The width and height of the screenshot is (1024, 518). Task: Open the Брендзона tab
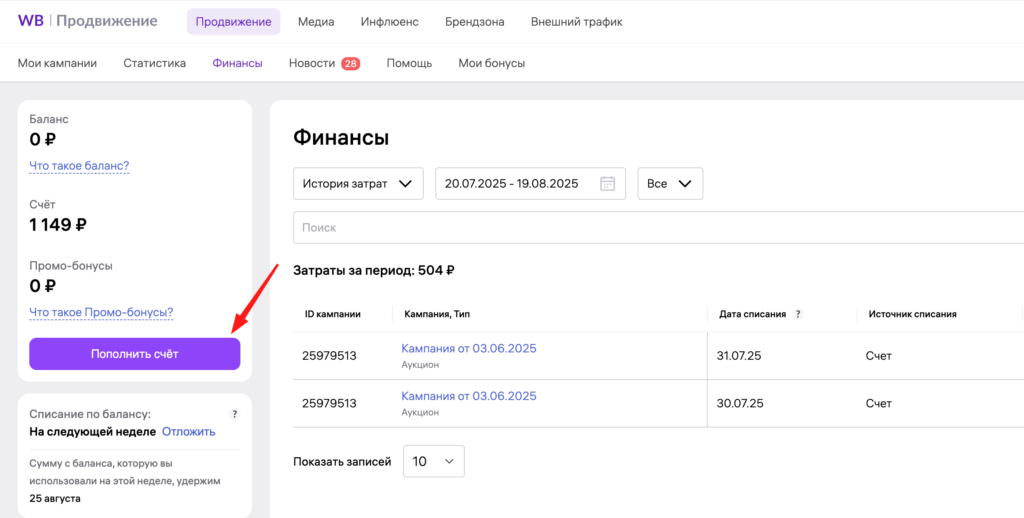pos(475,22)
